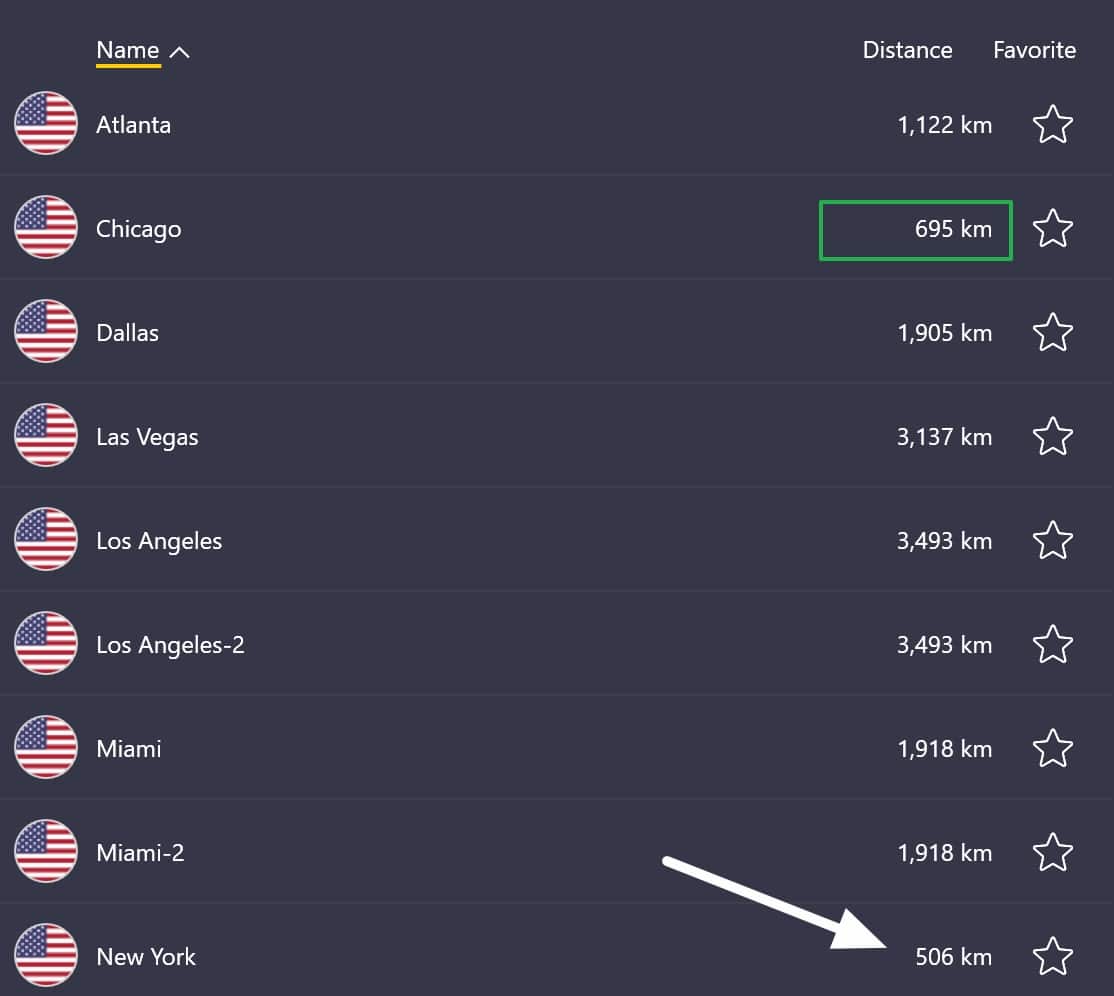Favorite the Los Angeles server with its star

point(1052,540)
